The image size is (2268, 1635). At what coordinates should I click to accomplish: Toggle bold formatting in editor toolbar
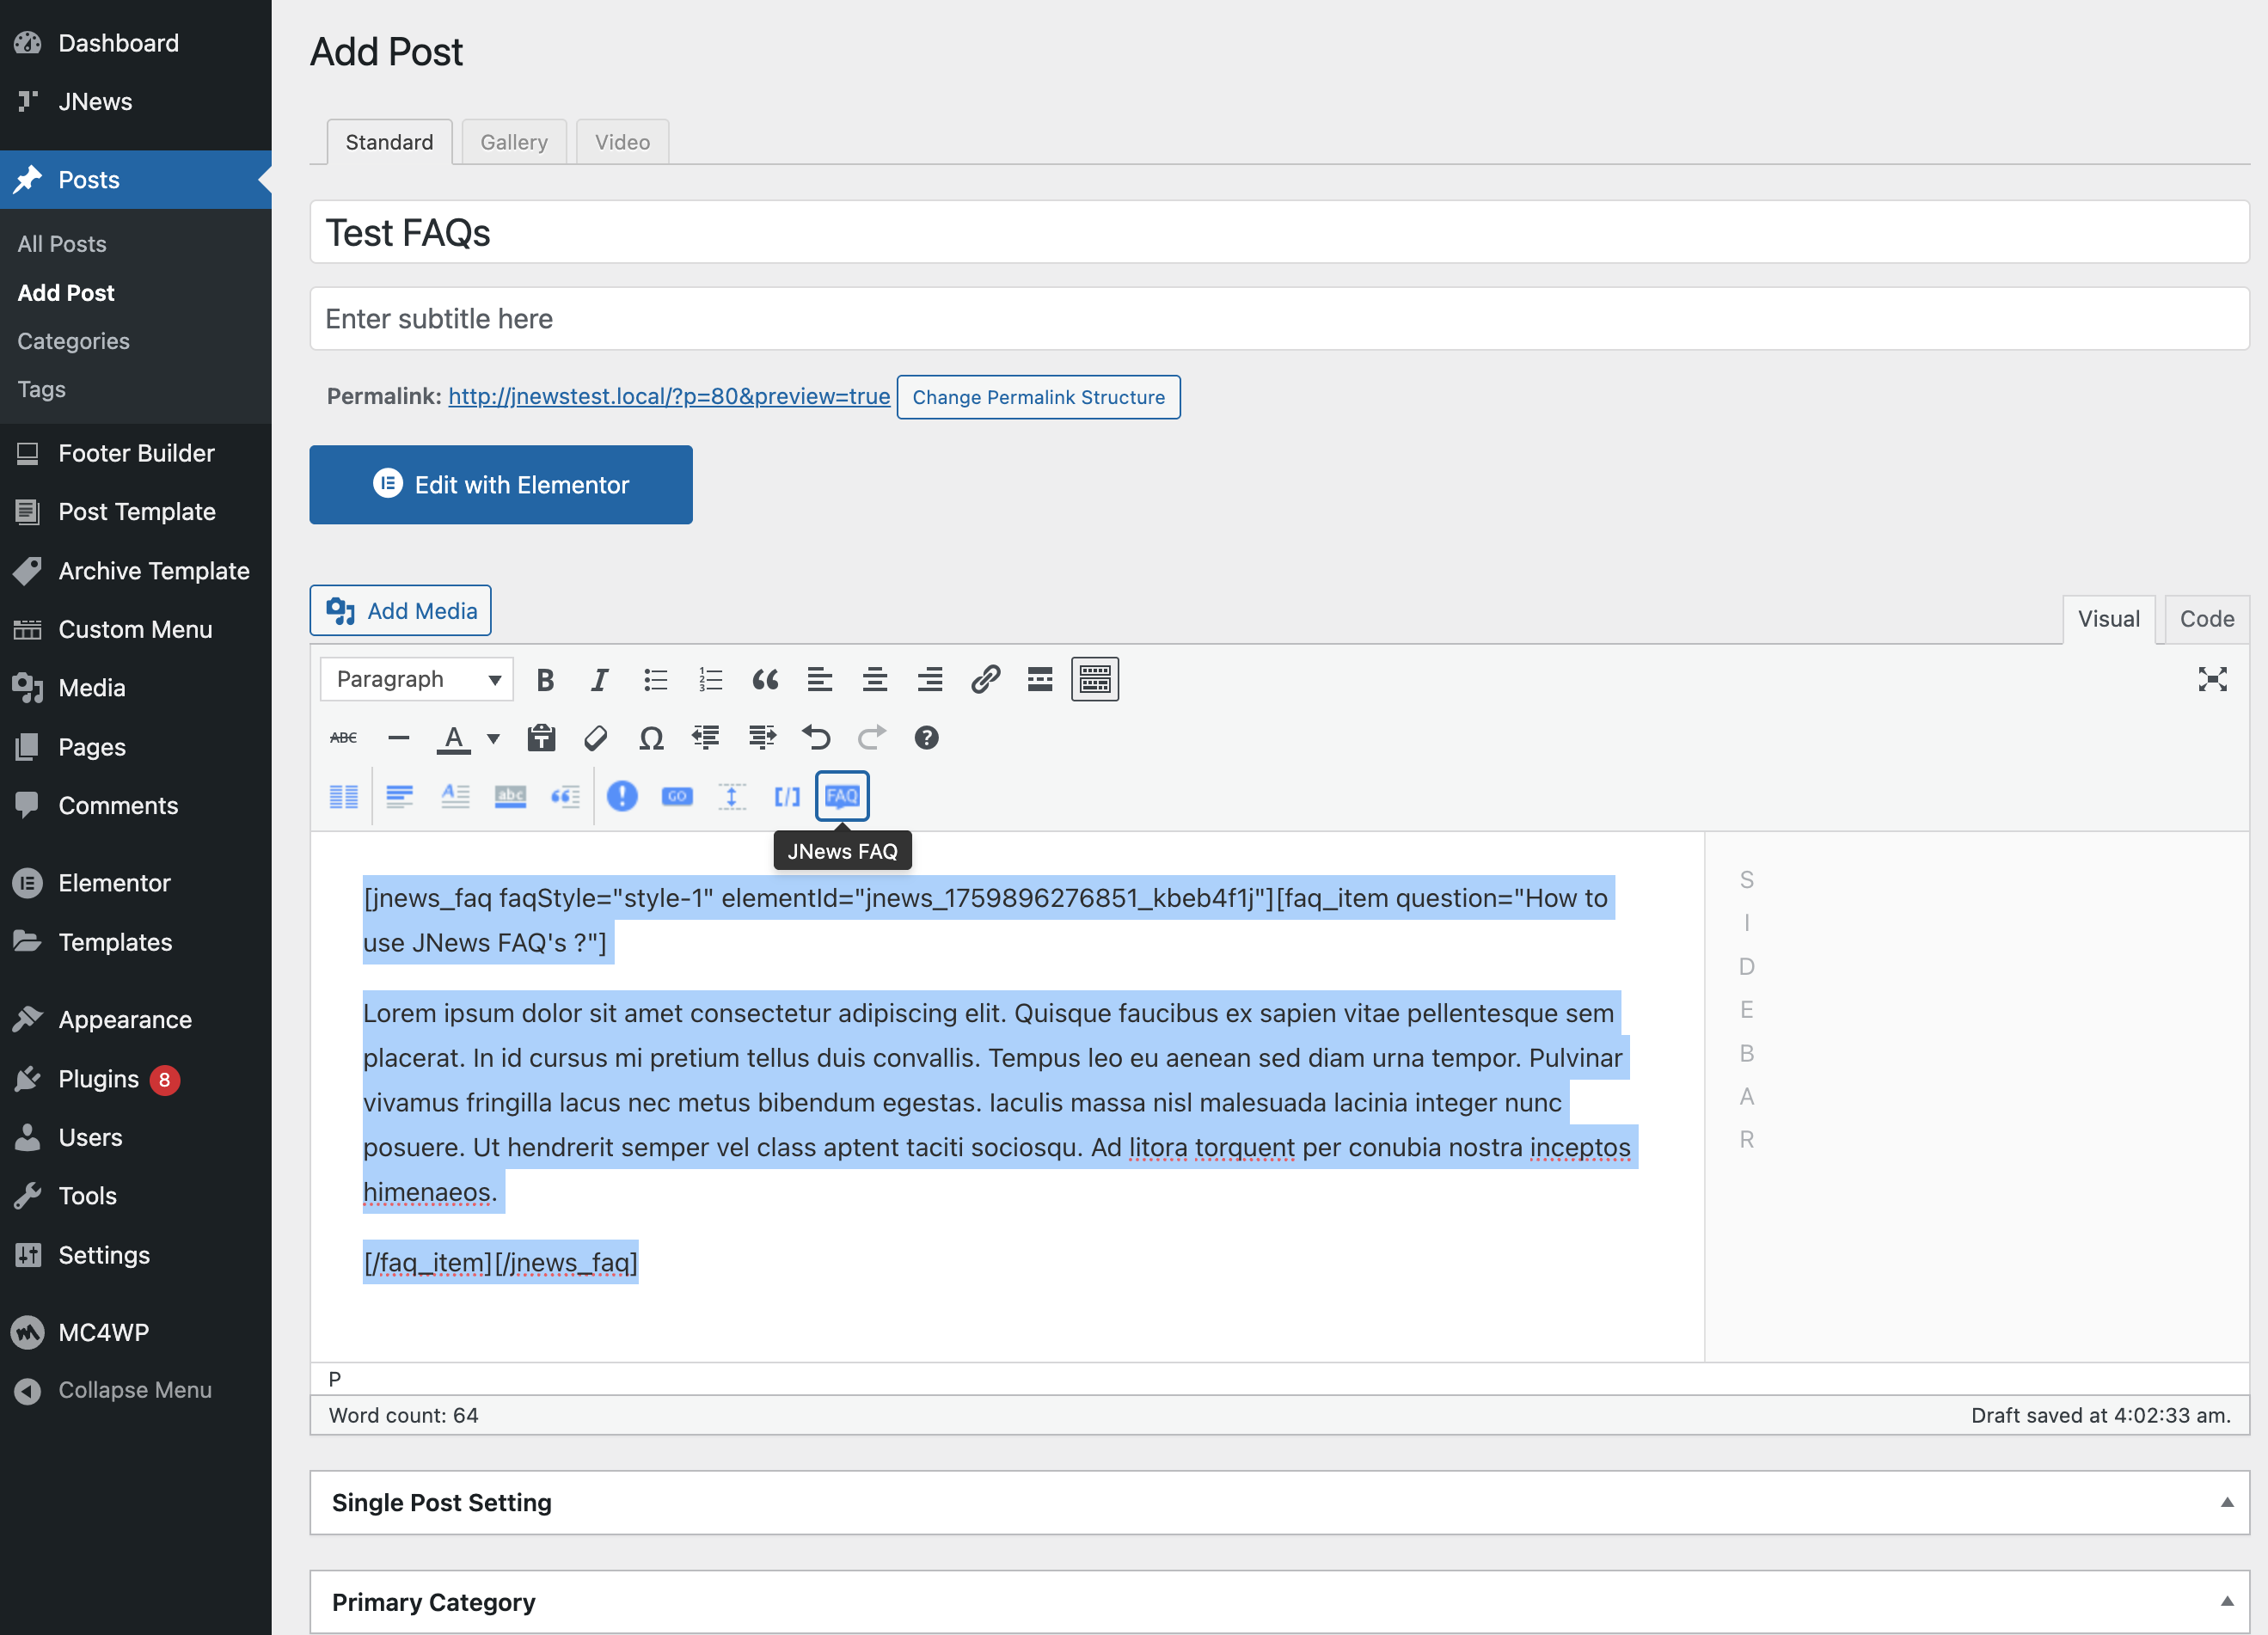point(545,680)
